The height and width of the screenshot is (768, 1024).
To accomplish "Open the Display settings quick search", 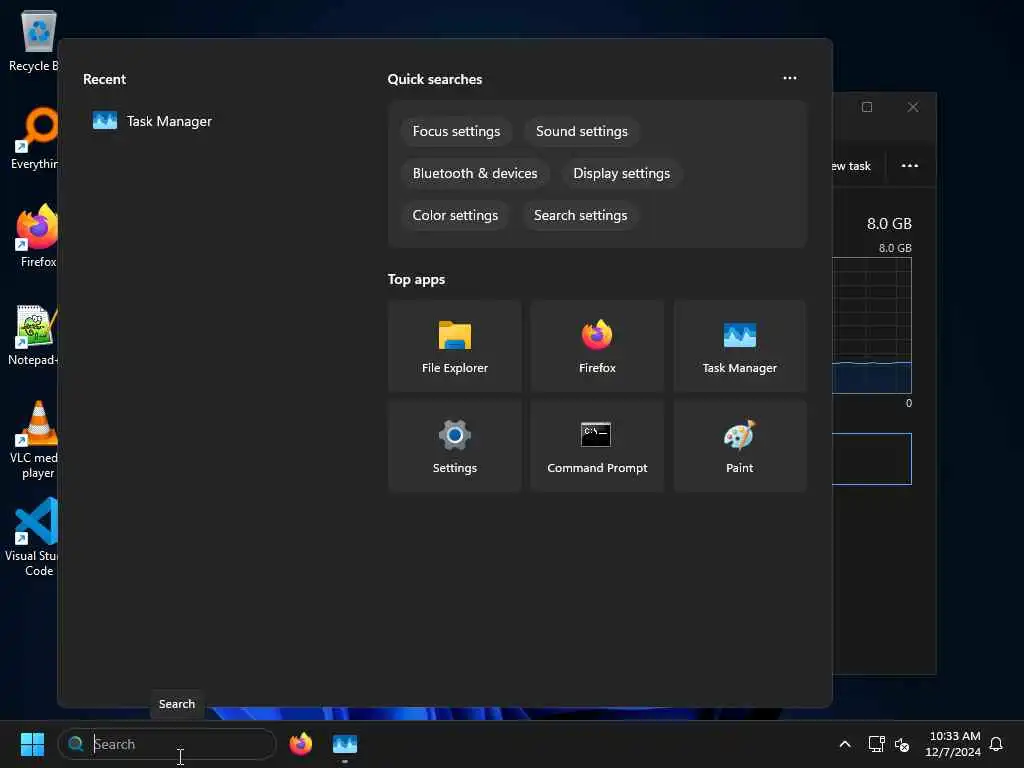I will point(621,173).
